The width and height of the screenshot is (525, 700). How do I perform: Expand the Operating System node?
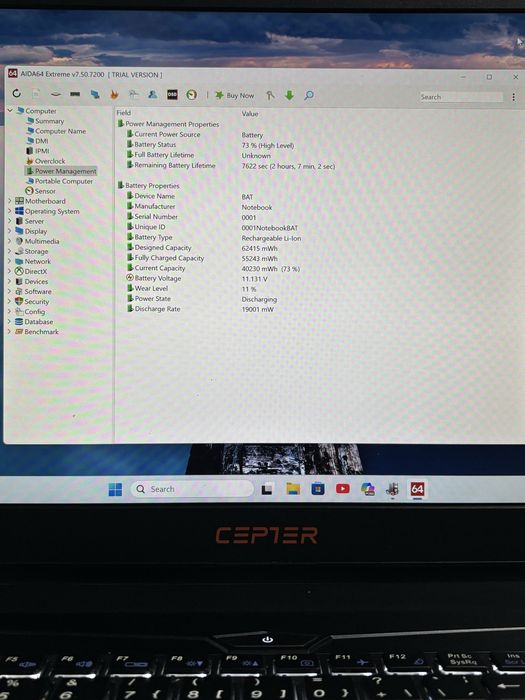point(9,211)
